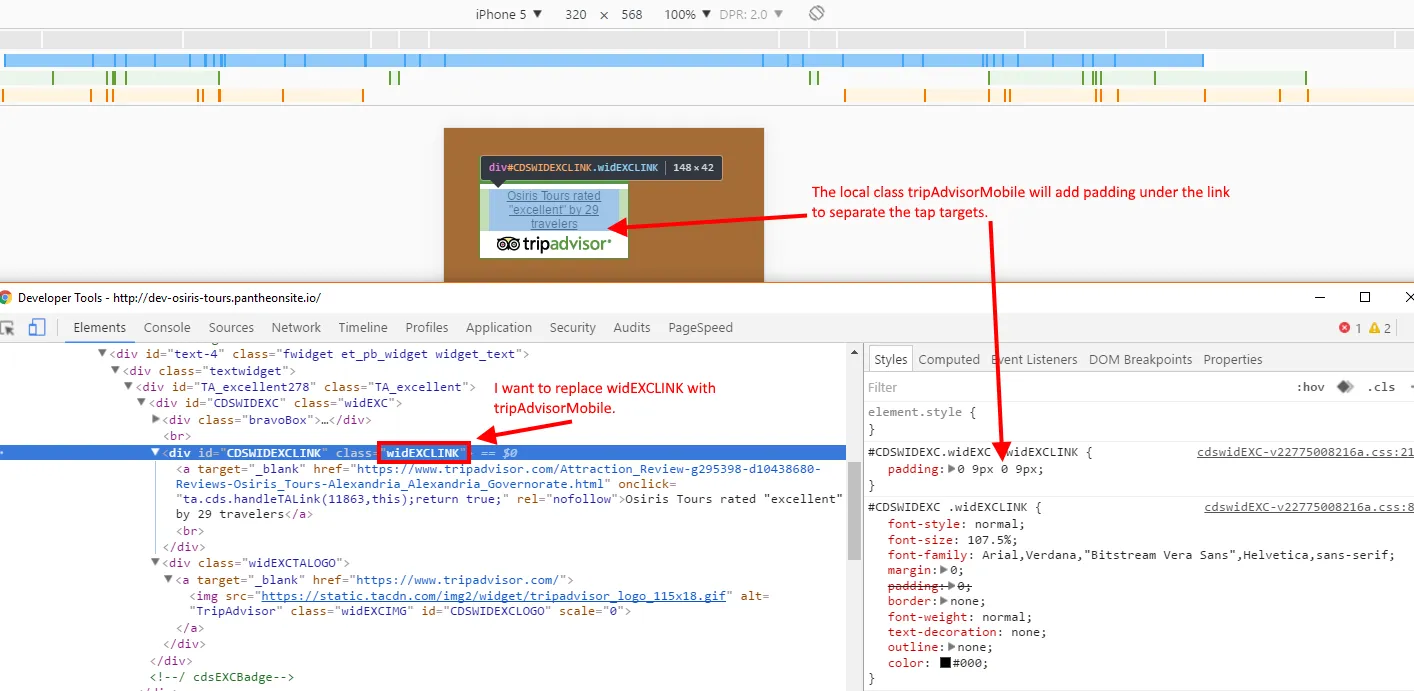Screen dimensions: 1414x691
Task: Open the Security tab
Action: point(573,327)
